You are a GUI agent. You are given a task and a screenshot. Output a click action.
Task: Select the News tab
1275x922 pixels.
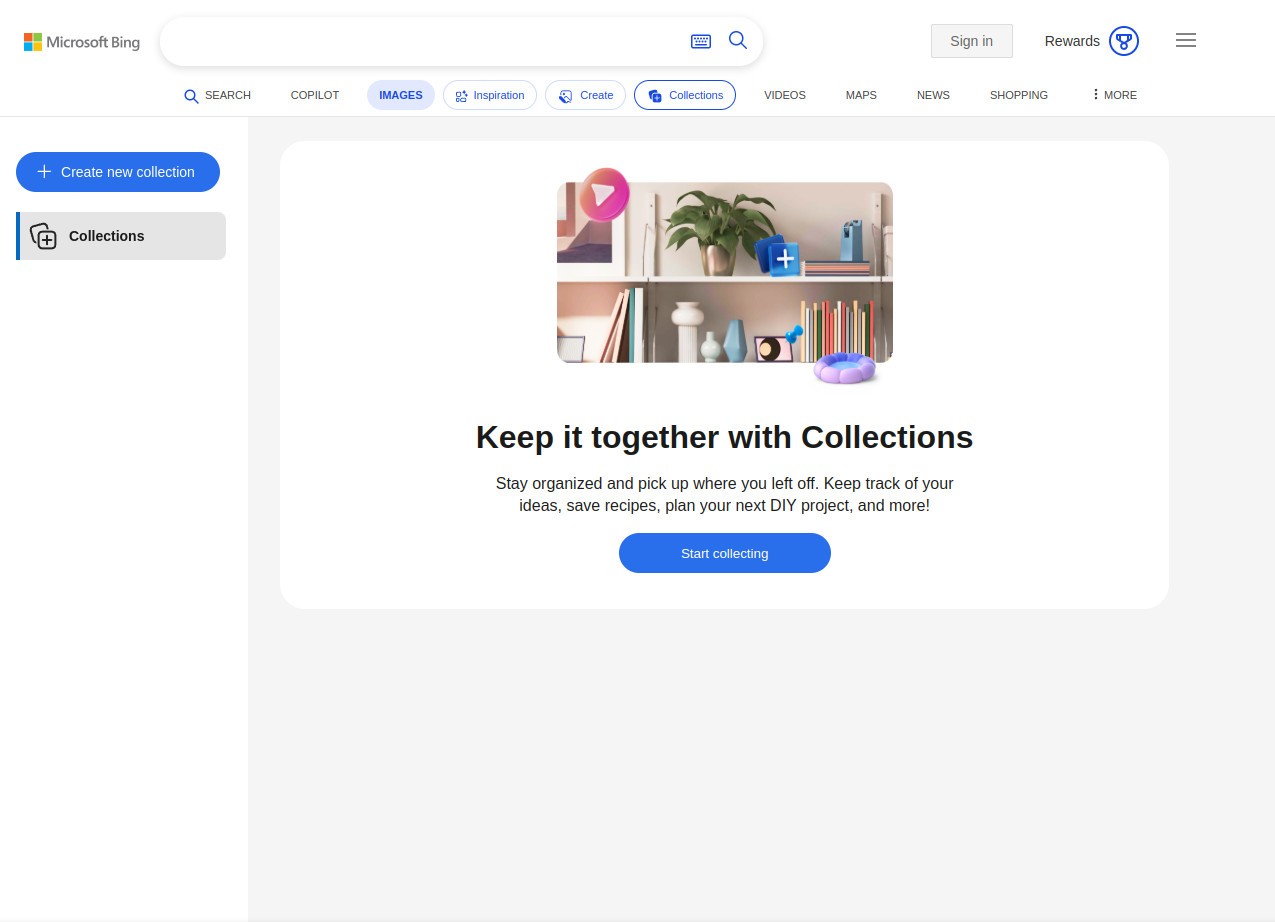point(933,95)
